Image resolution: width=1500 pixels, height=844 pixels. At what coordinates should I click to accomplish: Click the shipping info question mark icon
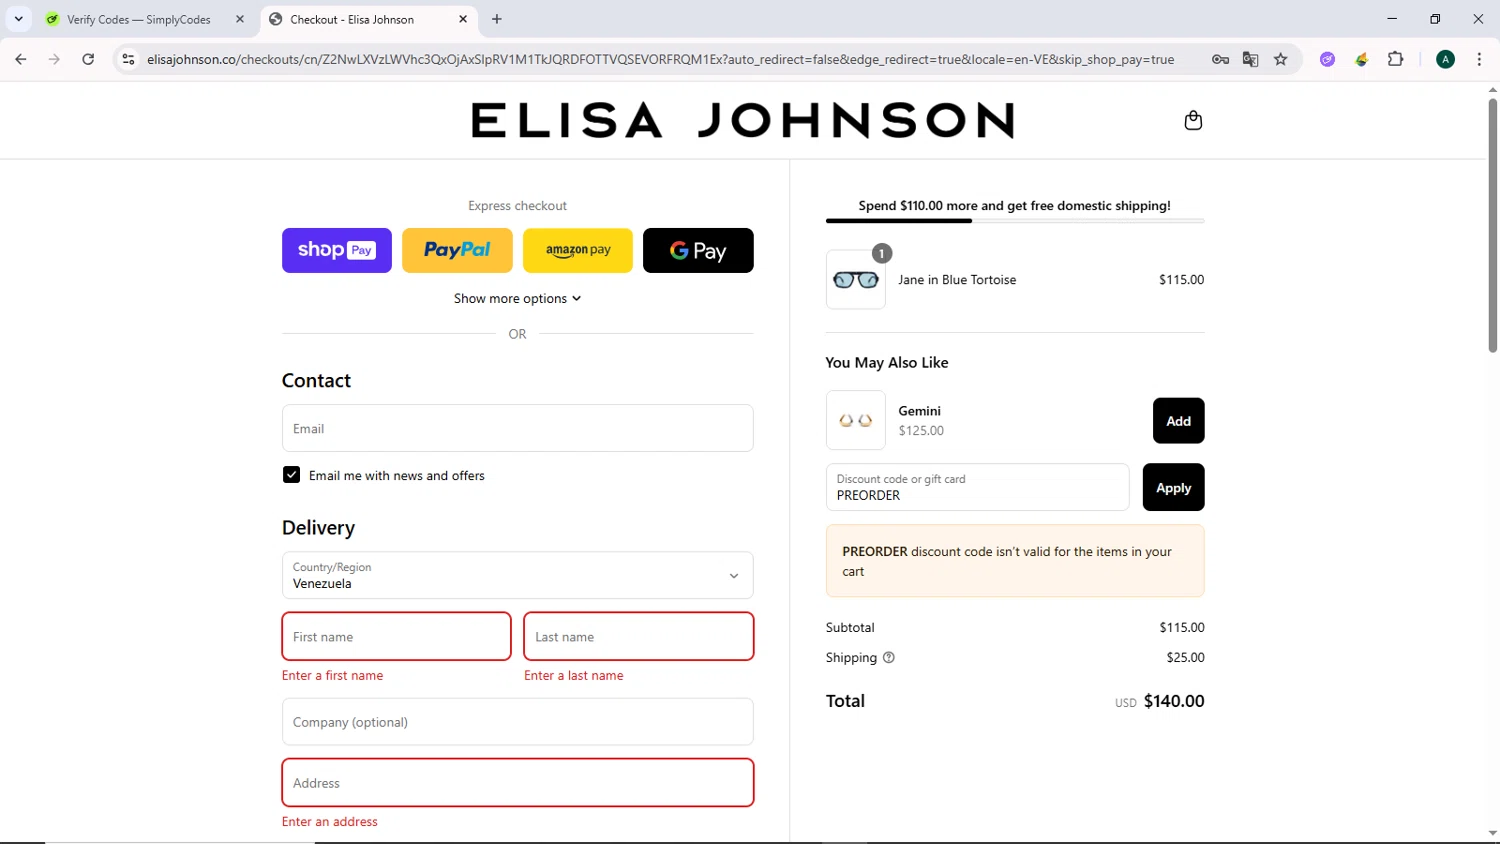tap(889, 657)
